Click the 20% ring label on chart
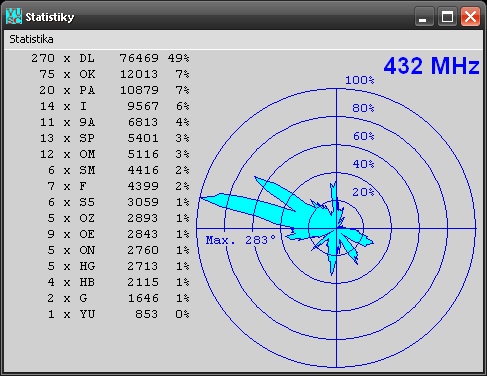This screenshot has width=487, height=376. pyautogui.click(x=363, y=192)
